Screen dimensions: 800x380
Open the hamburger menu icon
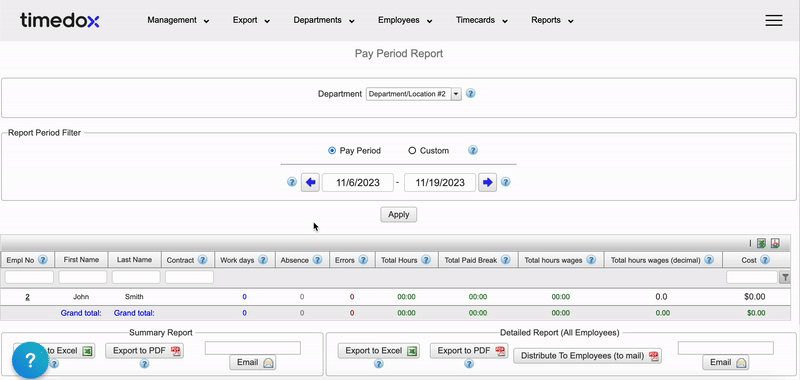pyautogui.click(x=773, y=20)
